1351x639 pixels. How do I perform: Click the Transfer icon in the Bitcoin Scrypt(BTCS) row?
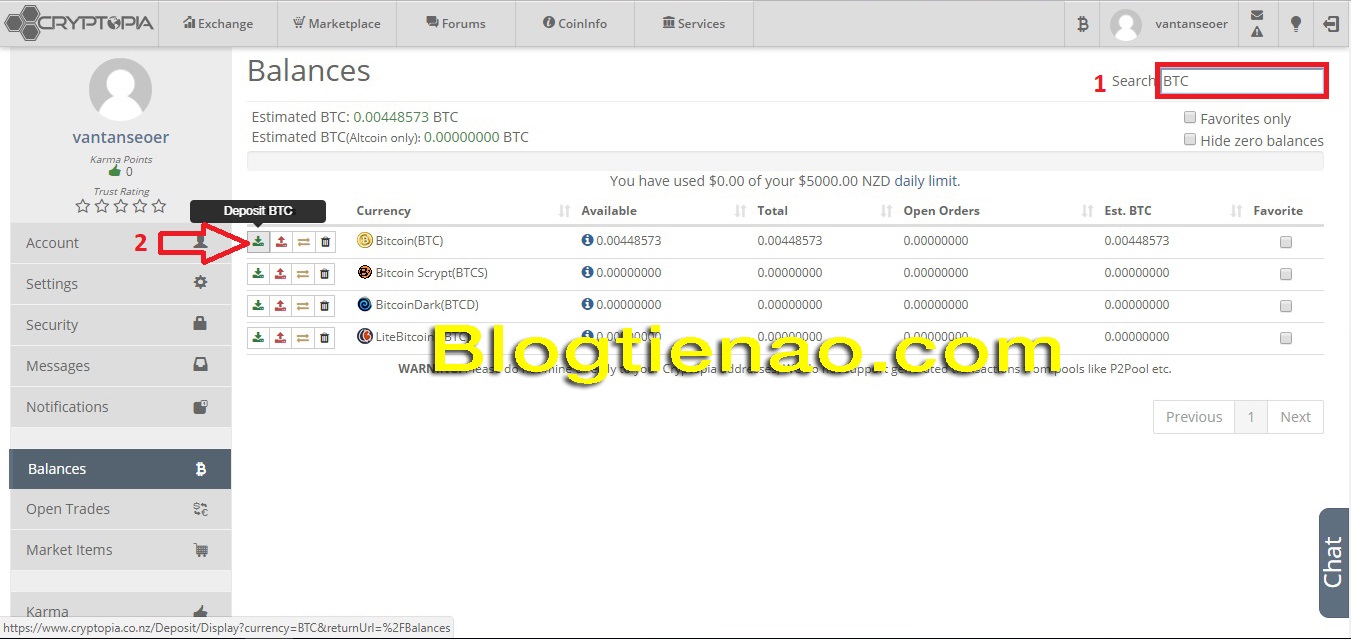click(x=303, y=273)
